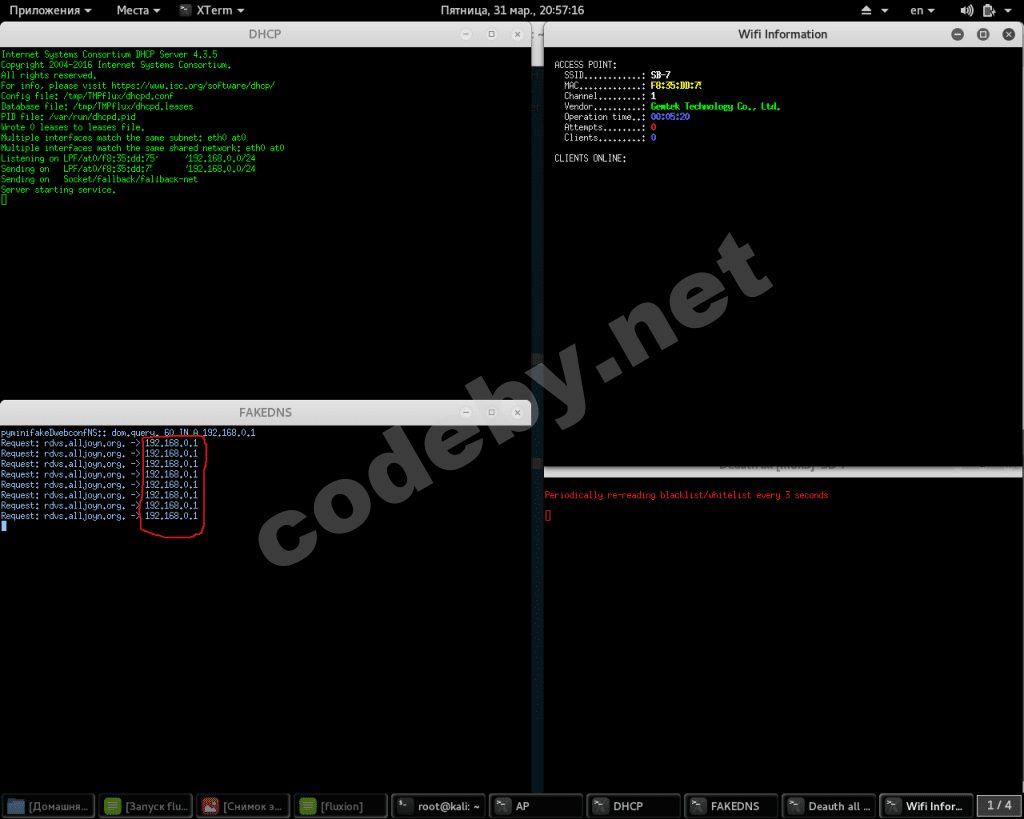Close the Wifi Information window
The image size is (1024, 819).
pos(1008,34)
